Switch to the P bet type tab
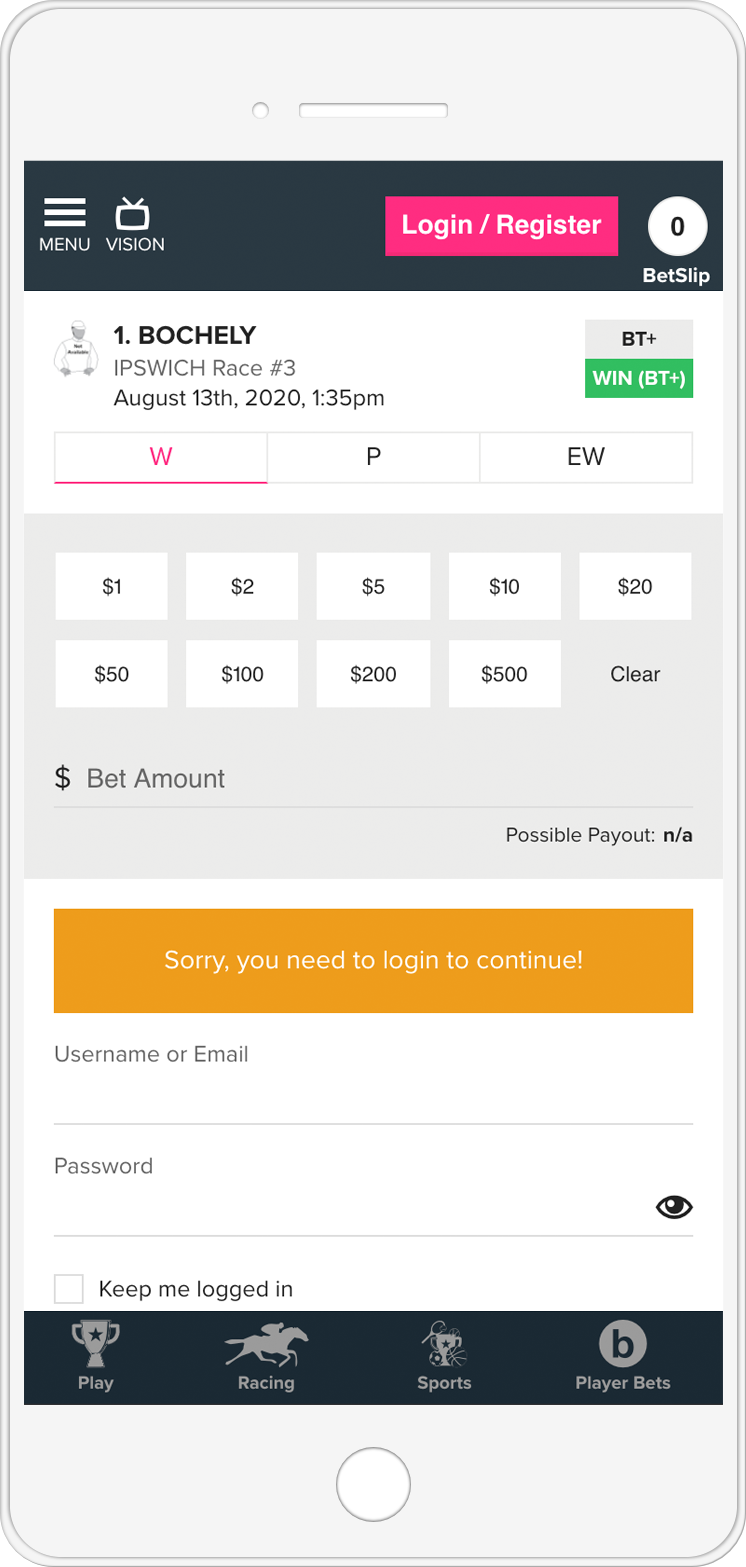This screenshot has height=1567, width=746. click(x=373, y=457)
